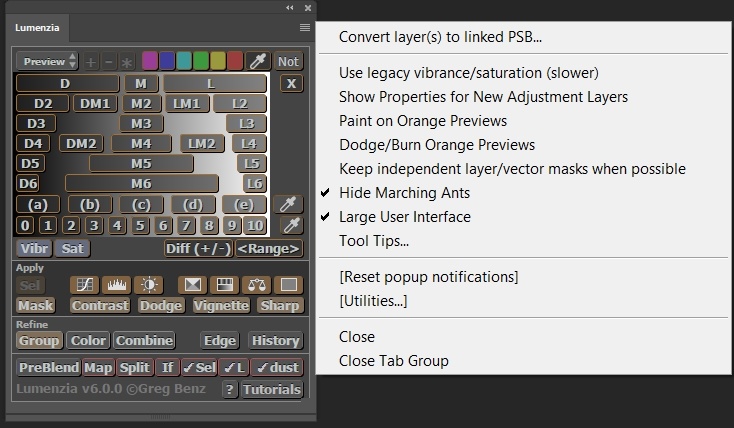Viewport: 734px width, 428px height.
Task: Click the green color swatch
Action: [x=201, y=61]
